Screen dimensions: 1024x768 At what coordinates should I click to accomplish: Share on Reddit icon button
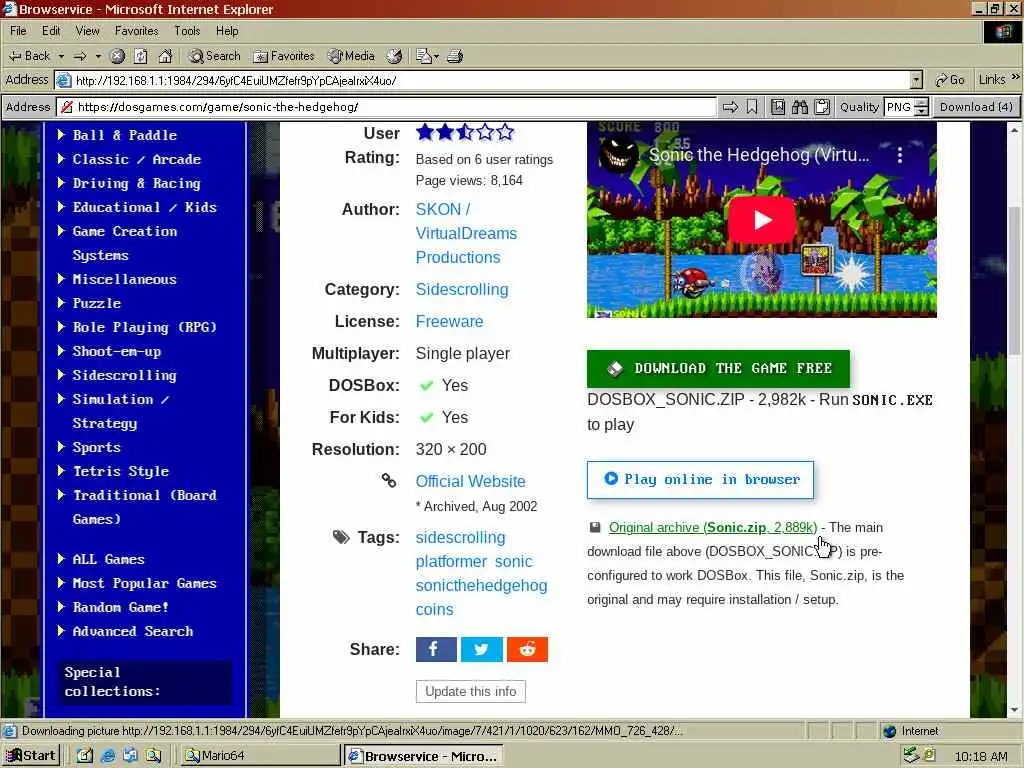pos(528,649)
